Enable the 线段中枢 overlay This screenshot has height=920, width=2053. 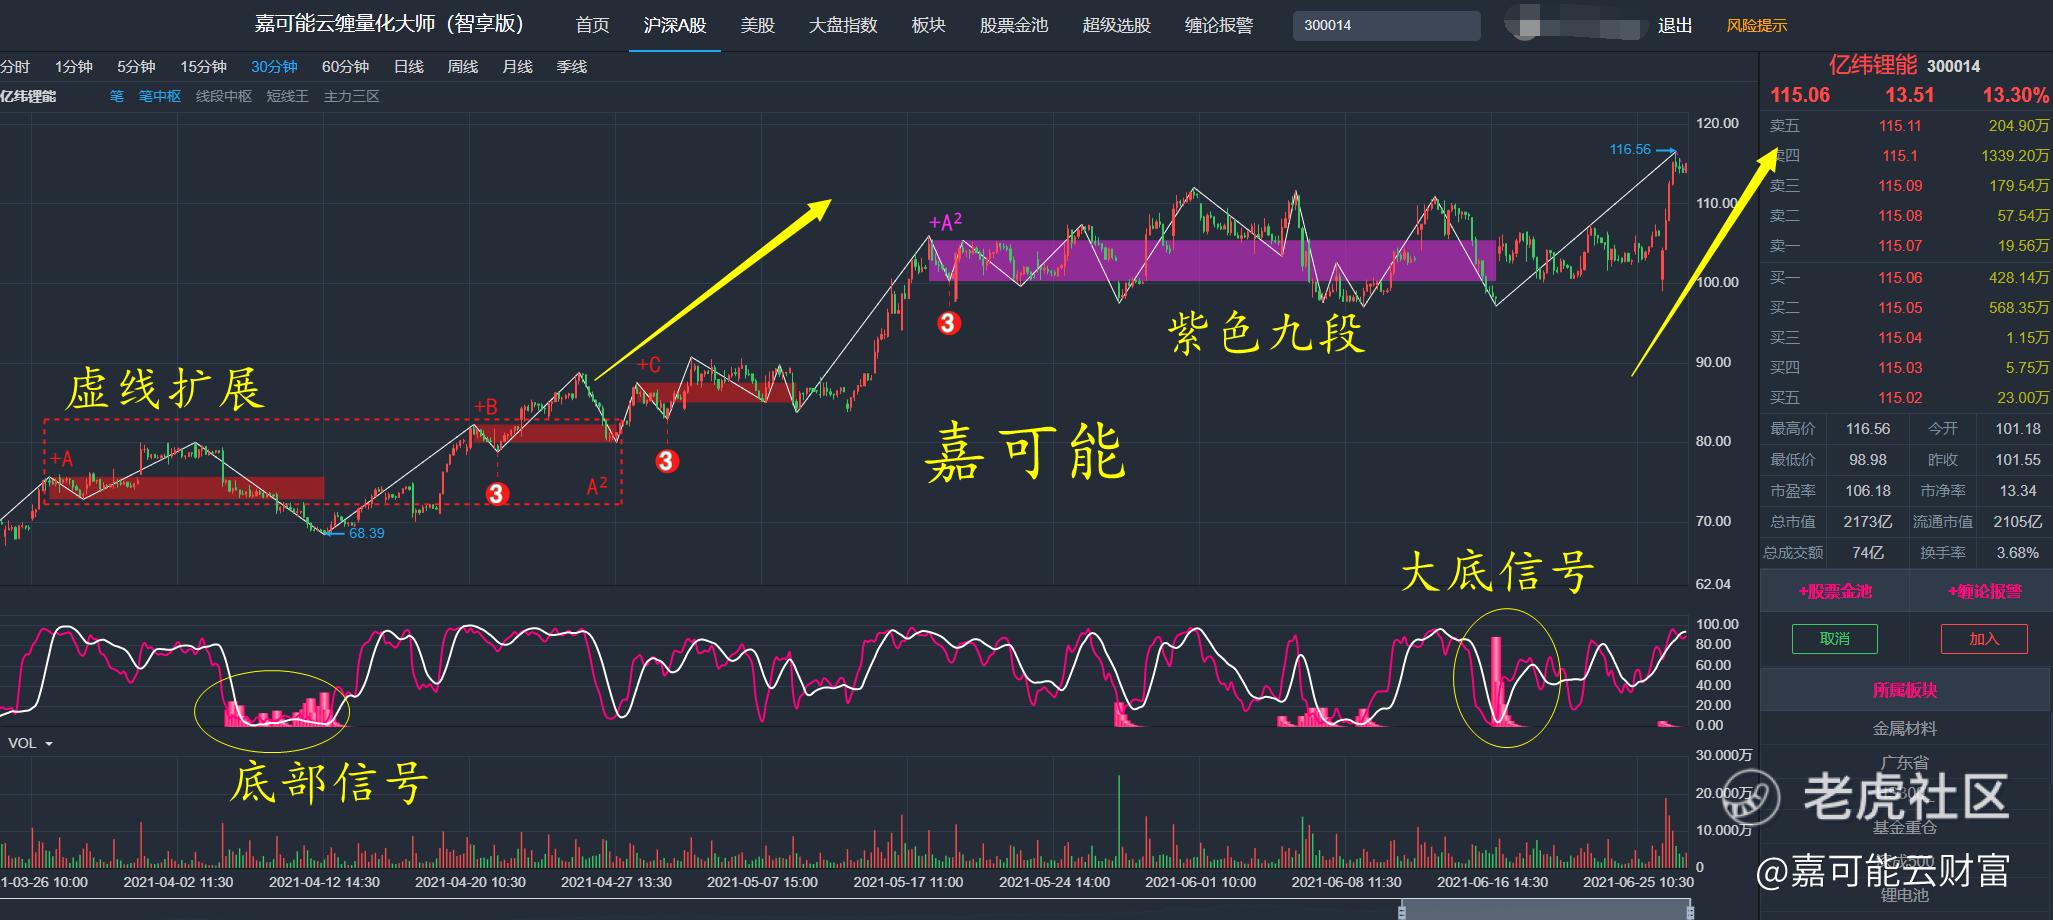click(x=224, y=96)
